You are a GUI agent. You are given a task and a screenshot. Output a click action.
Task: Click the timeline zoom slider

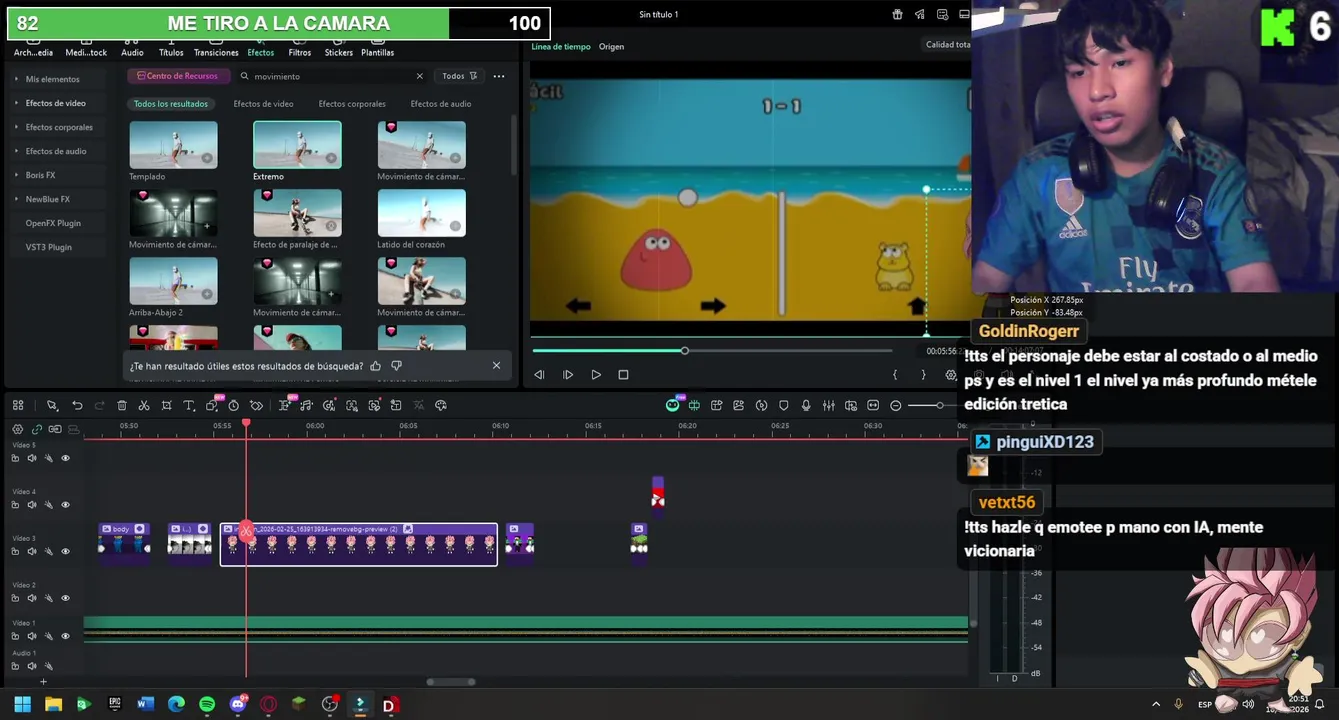click(940, 405)
